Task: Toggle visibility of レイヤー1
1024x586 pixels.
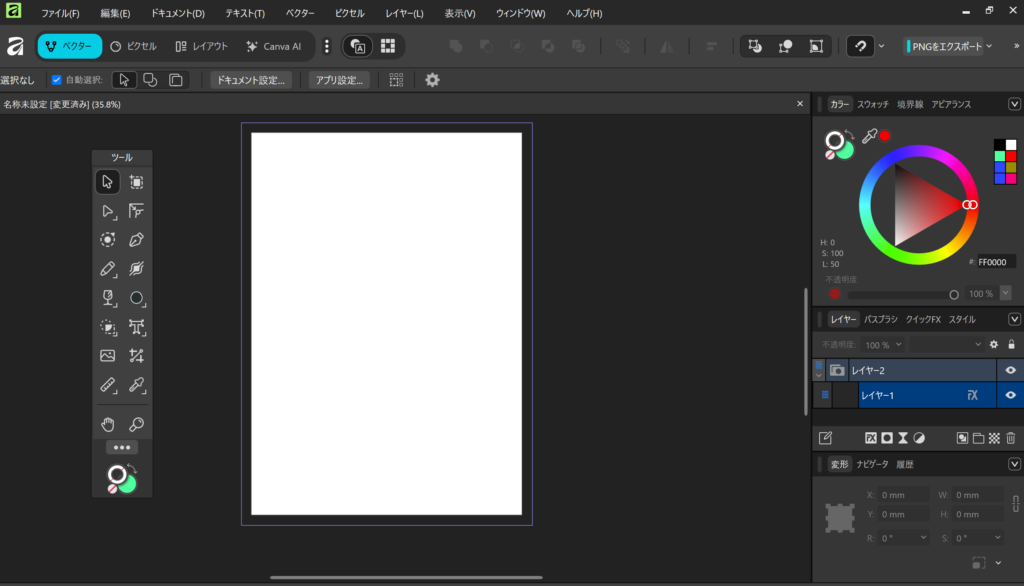Action: pos(1010,395)
